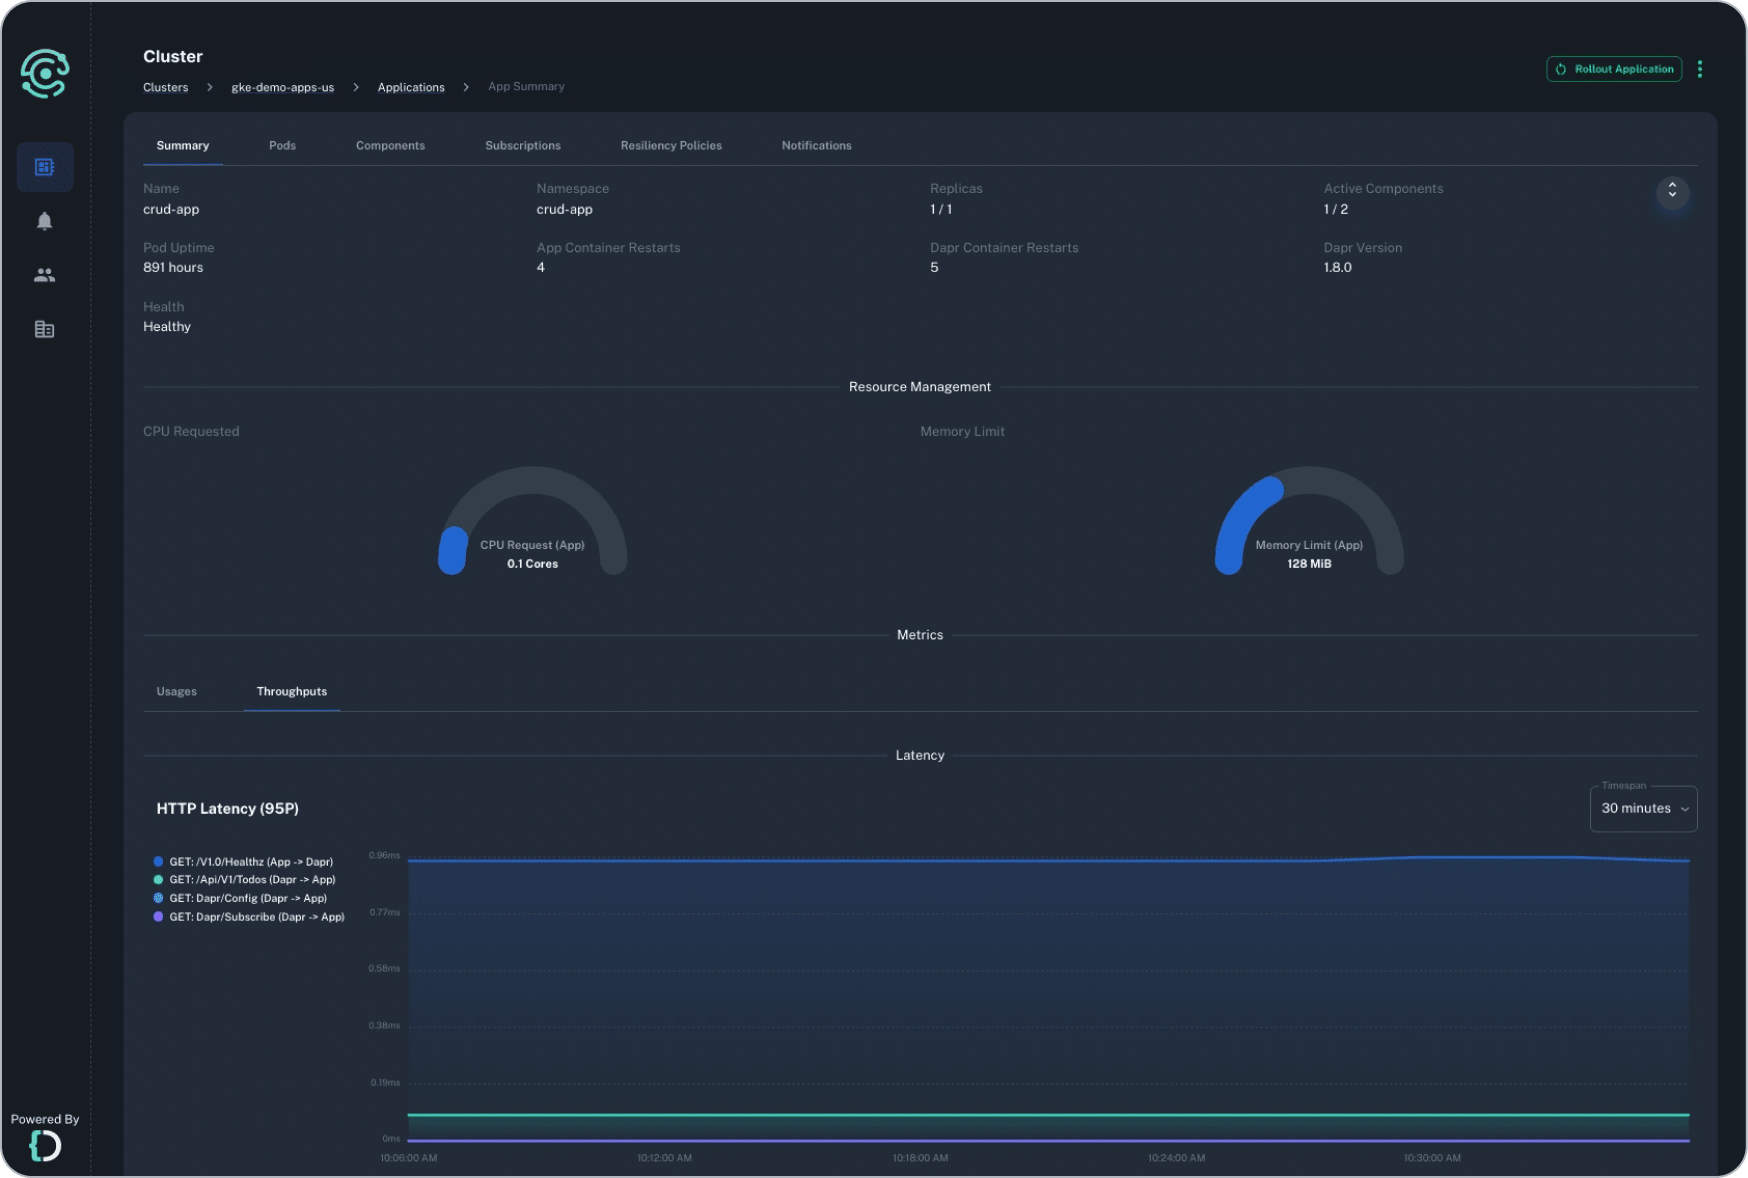Click the 'Healthy' health status value
This screenshot has height=1178, width=1748.
pos(167,327)
